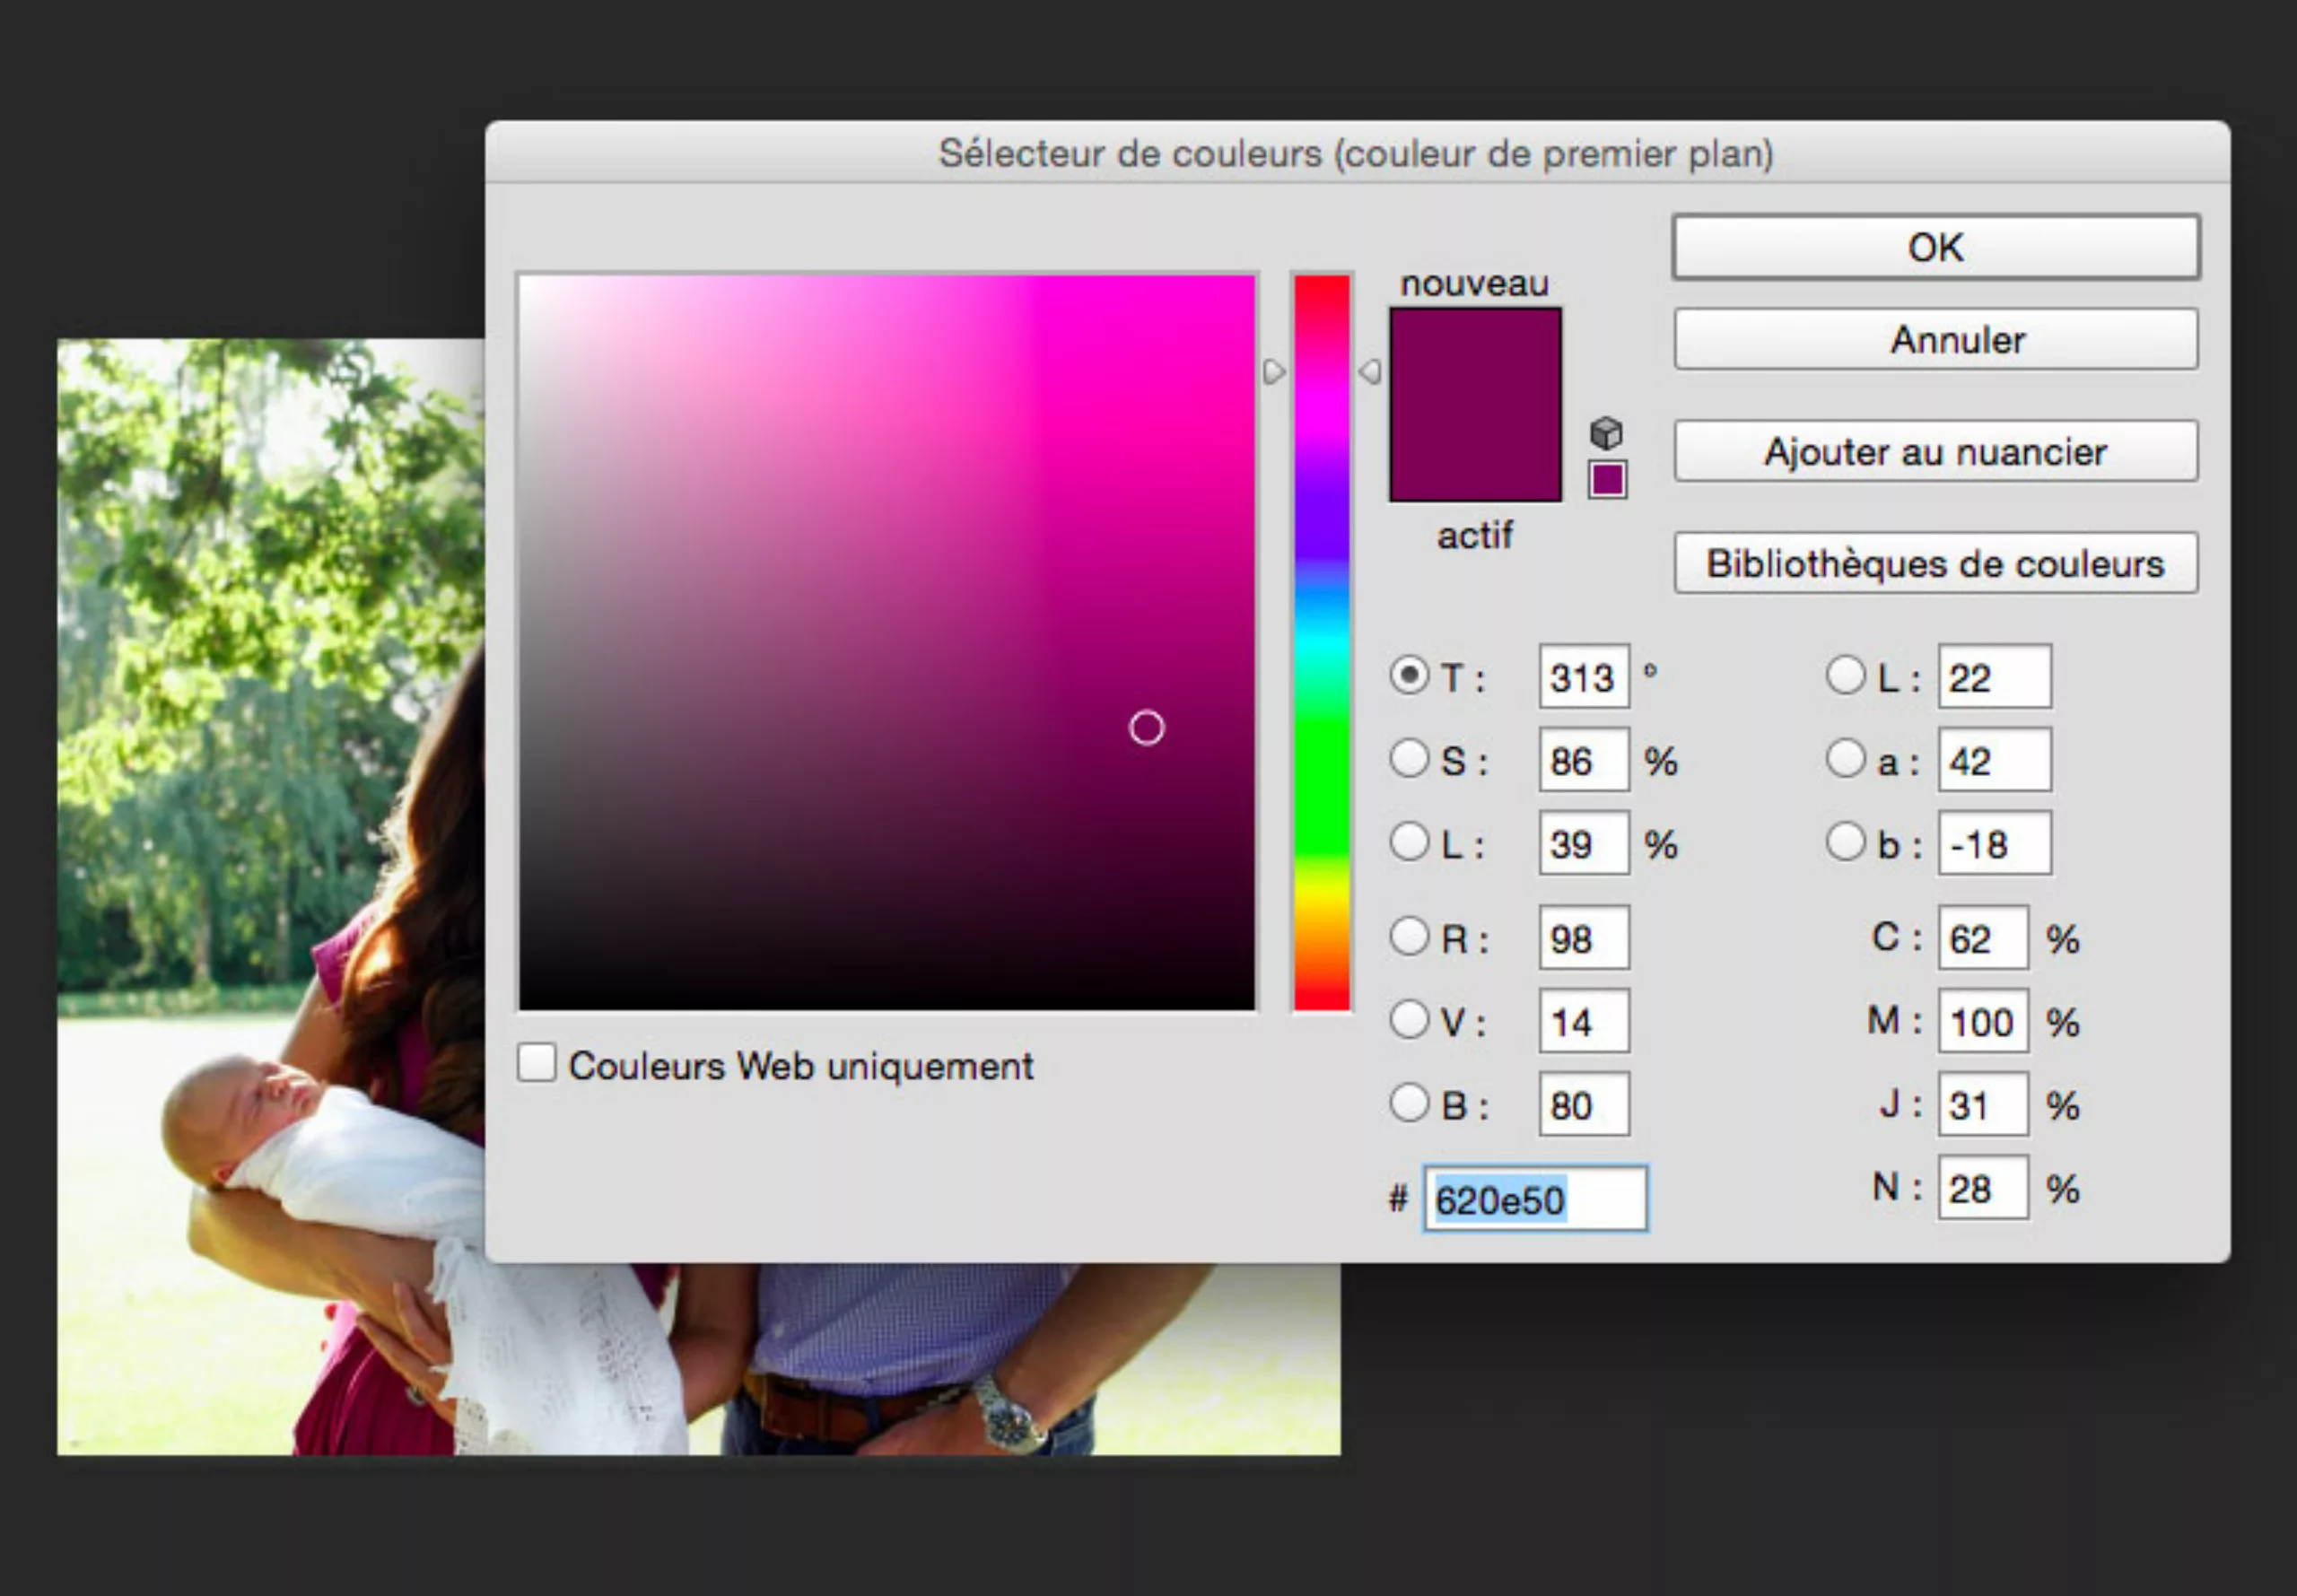Viewport: 2297px width, 1596px height.
Task: Select the Lab a channel radio button
Action: 1845,759
